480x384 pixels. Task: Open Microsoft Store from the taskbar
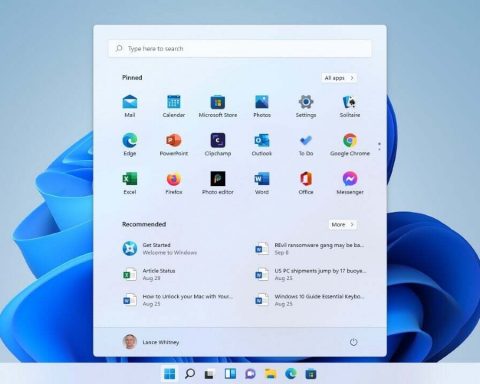point(311,374)
